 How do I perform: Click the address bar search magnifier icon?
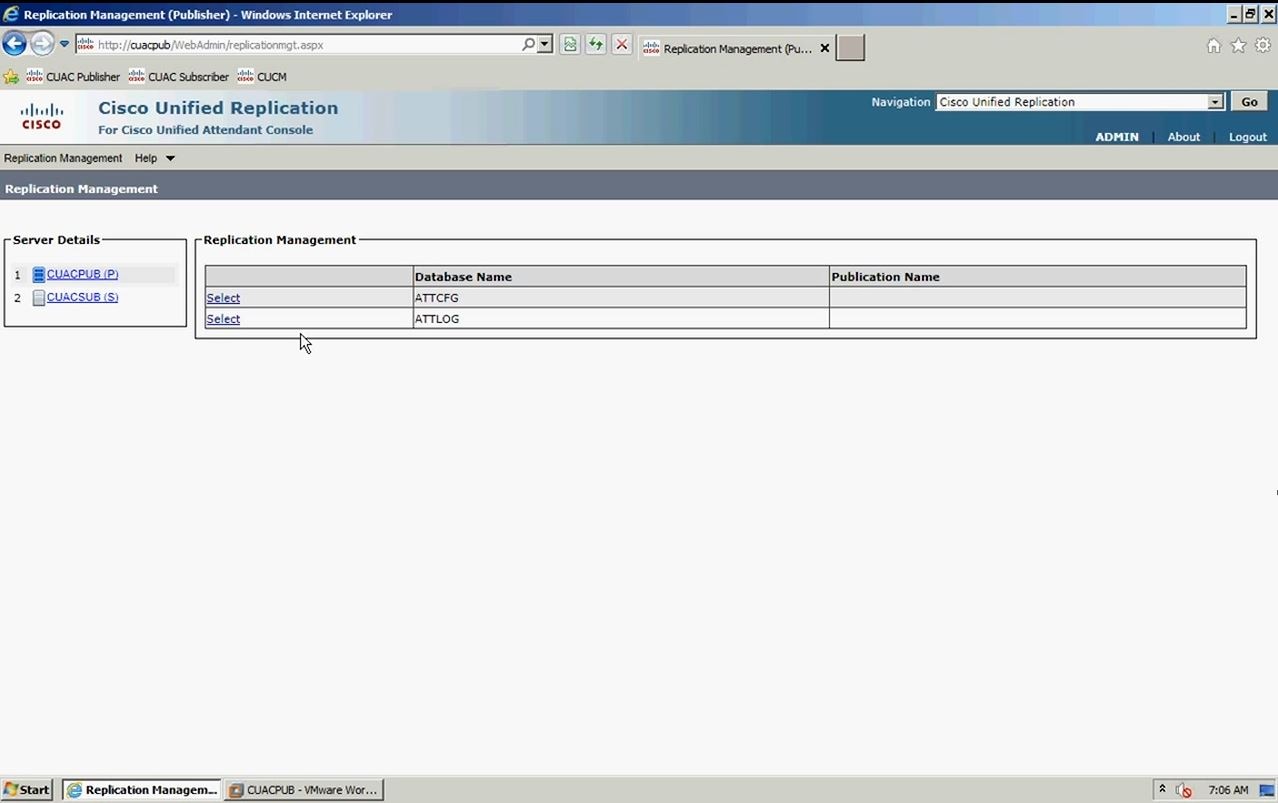pos(528,45)
